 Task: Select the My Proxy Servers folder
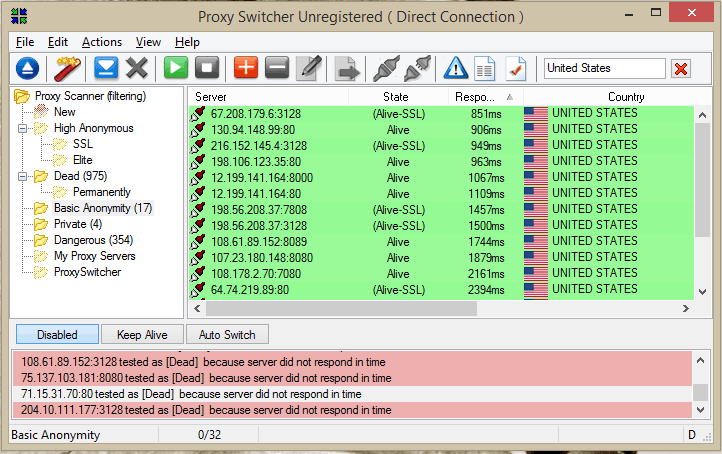click(x=94, y=256)
